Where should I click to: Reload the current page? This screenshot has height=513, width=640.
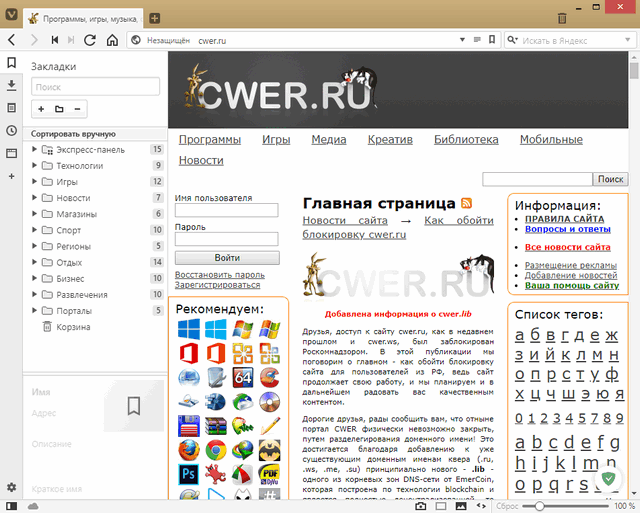[91, 40]
